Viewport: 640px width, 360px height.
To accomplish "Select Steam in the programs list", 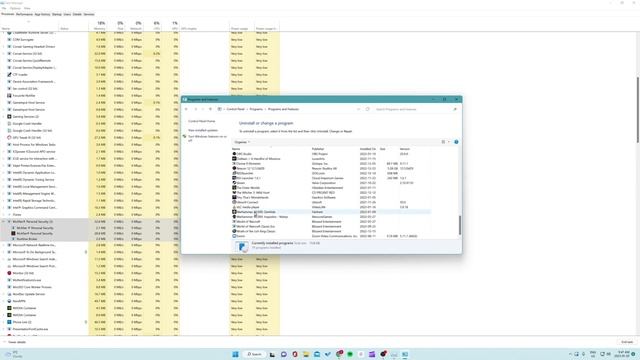I will pyautogui.click(x=331, y=183).
